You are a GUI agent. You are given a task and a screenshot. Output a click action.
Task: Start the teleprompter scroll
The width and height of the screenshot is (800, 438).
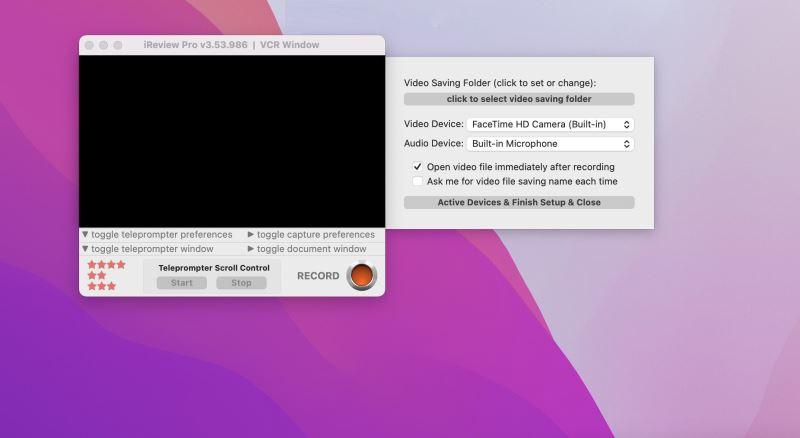point(182,283)
